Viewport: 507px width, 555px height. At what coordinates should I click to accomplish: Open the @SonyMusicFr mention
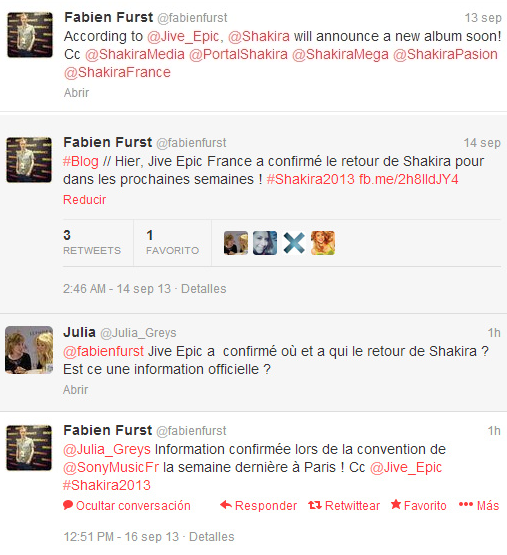(x=111, y=467)
